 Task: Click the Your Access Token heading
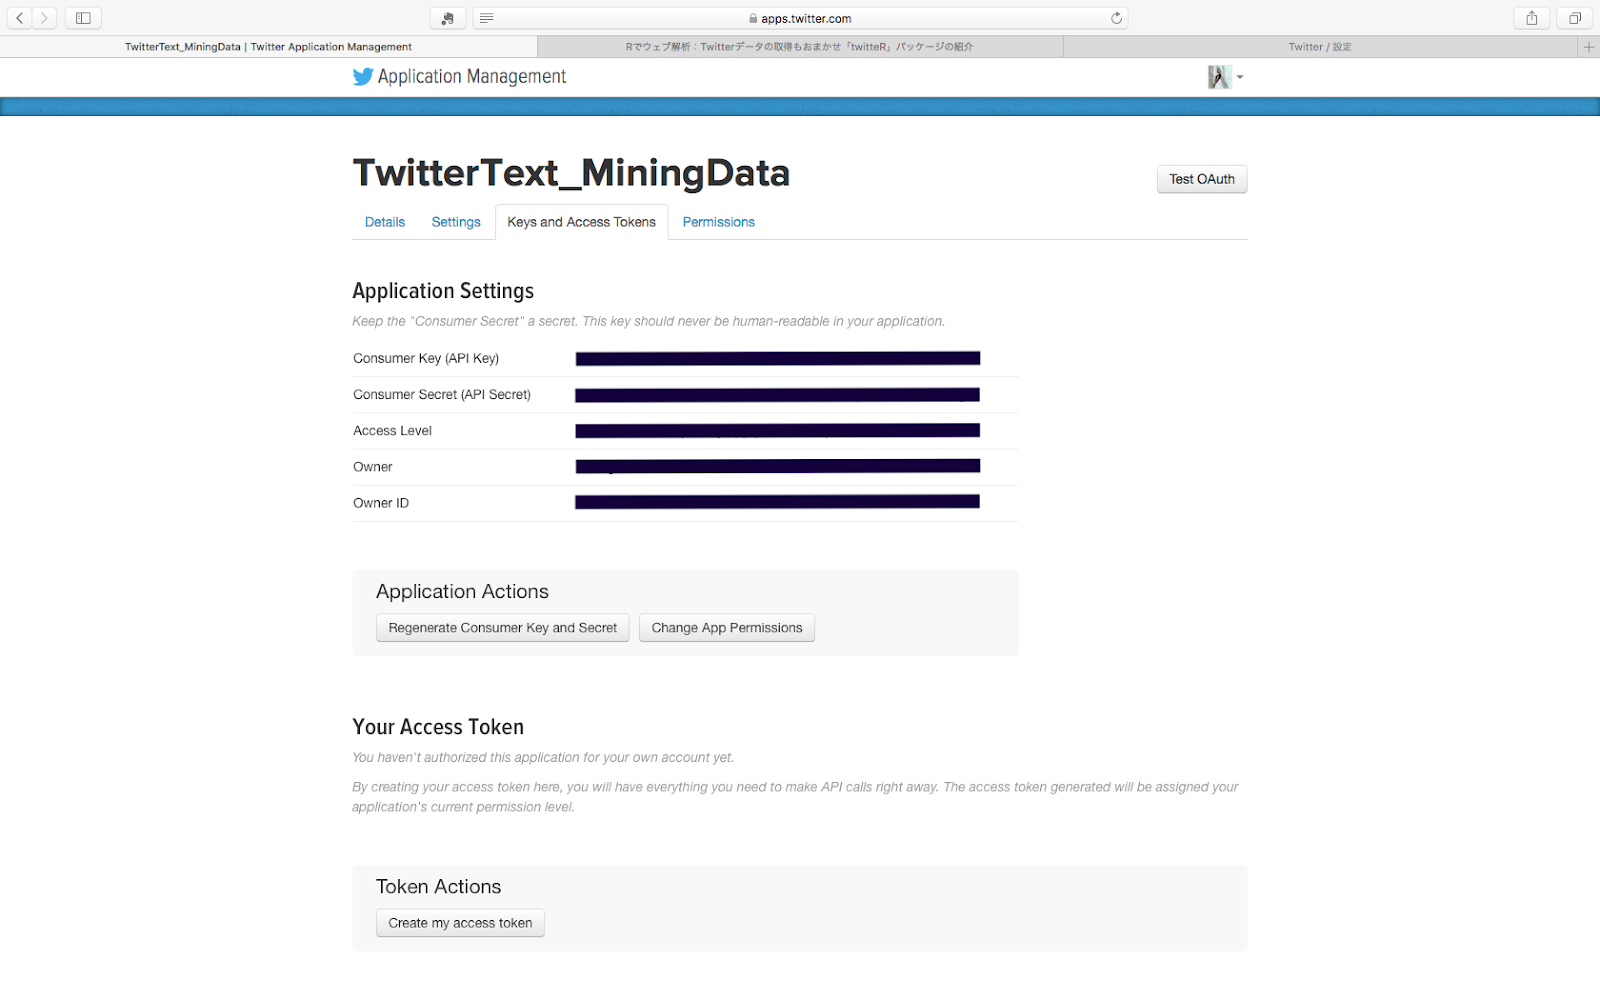tap(438, 727)
